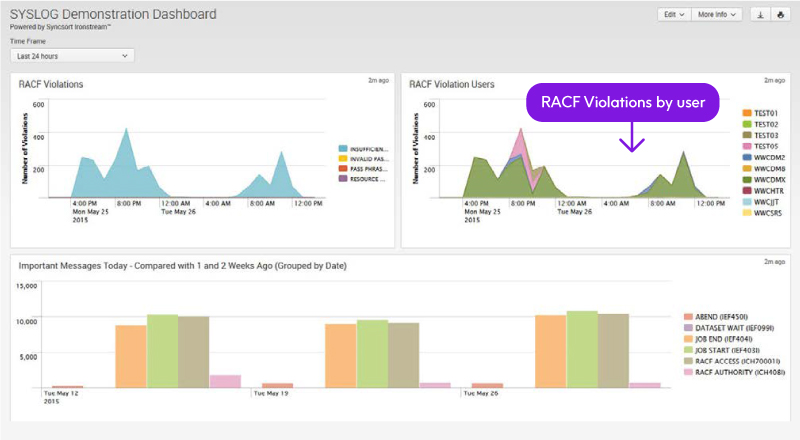Image resolution: width=800 pixels, height=440 pixels.
Task: Click the PASS PHRAS... legend swatch
Action: pos(343,168)
